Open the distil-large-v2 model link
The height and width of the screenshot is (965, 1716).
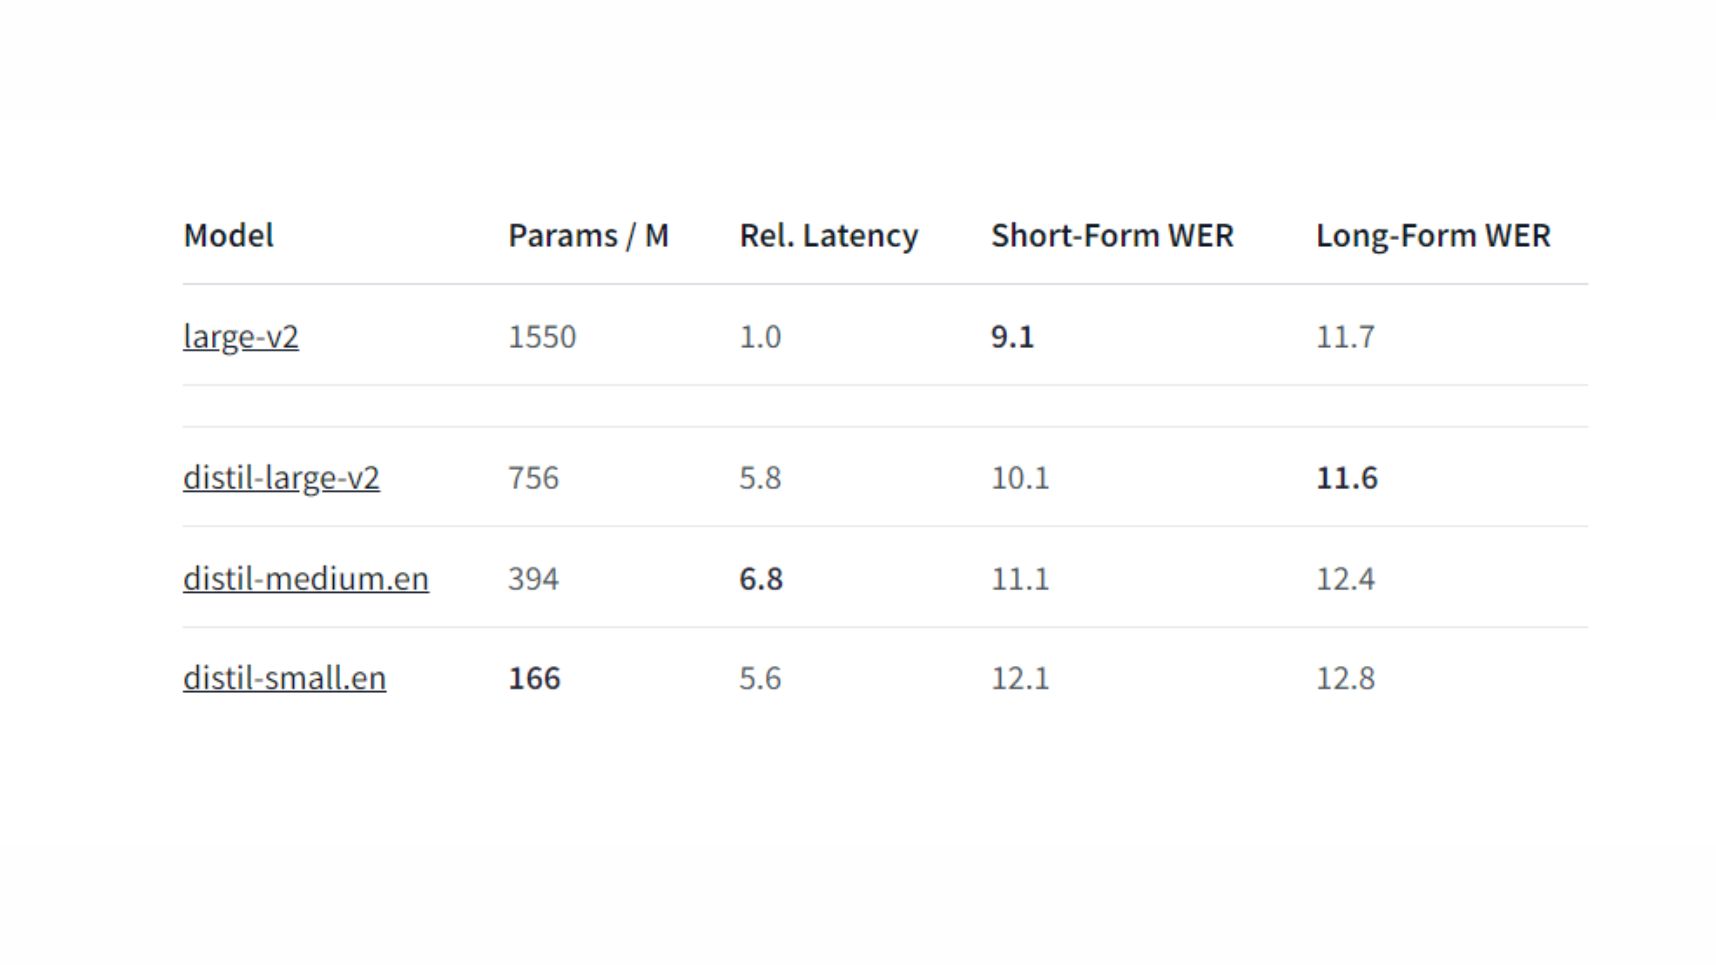coord(281,478)
